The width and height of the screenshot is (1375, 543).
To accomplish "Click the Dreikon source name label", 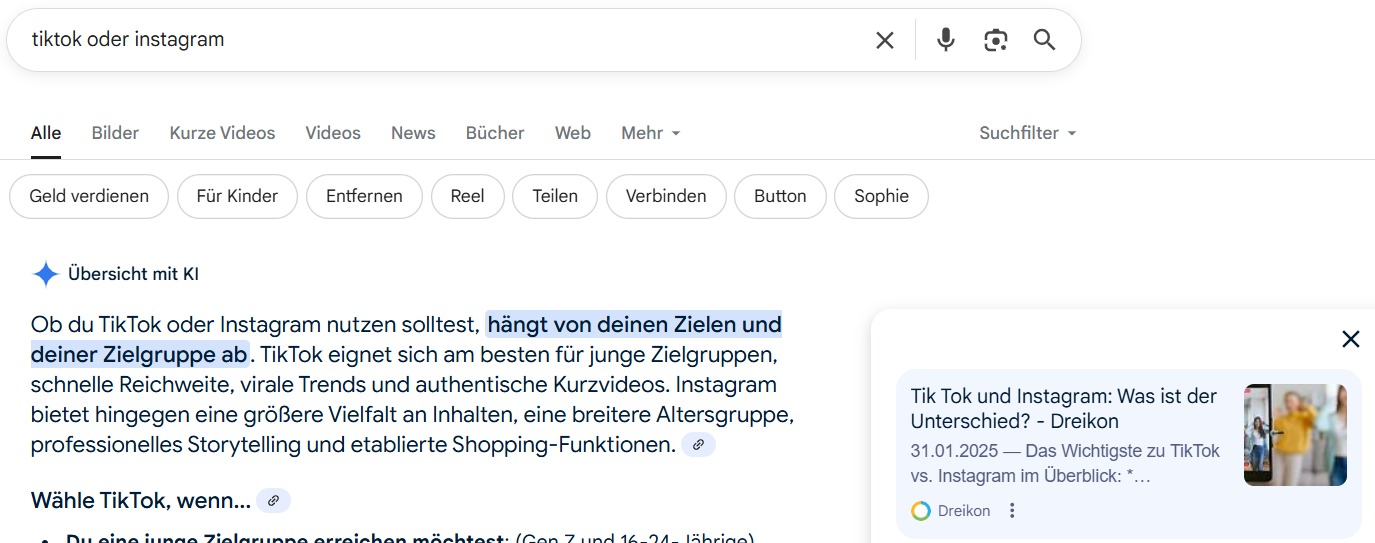I will (x=964, y=511).
